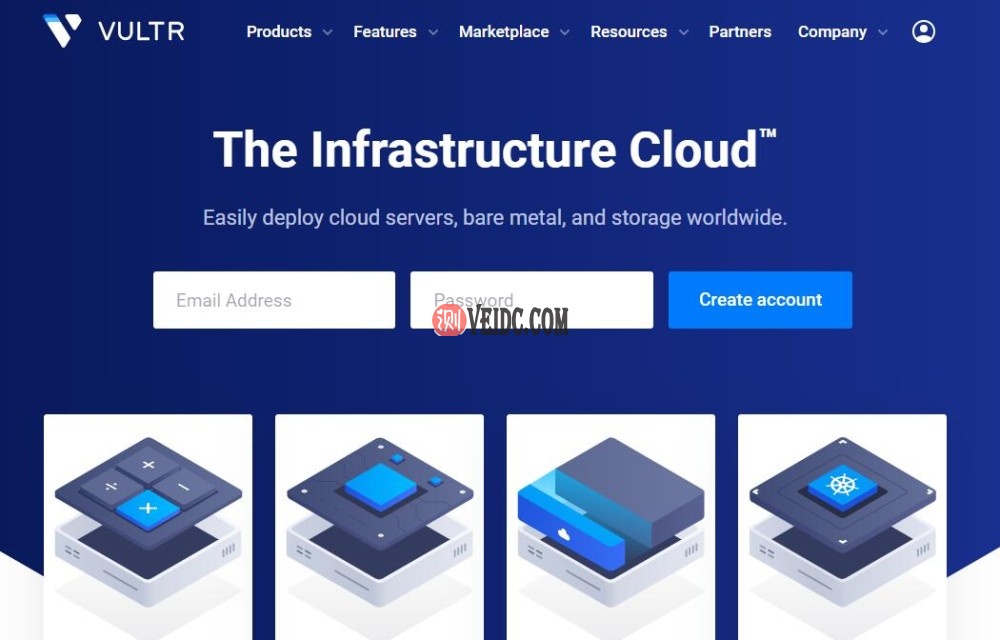Select Partners in the navigation bar
Viewport: 1000px width, 640px height.
740,31
